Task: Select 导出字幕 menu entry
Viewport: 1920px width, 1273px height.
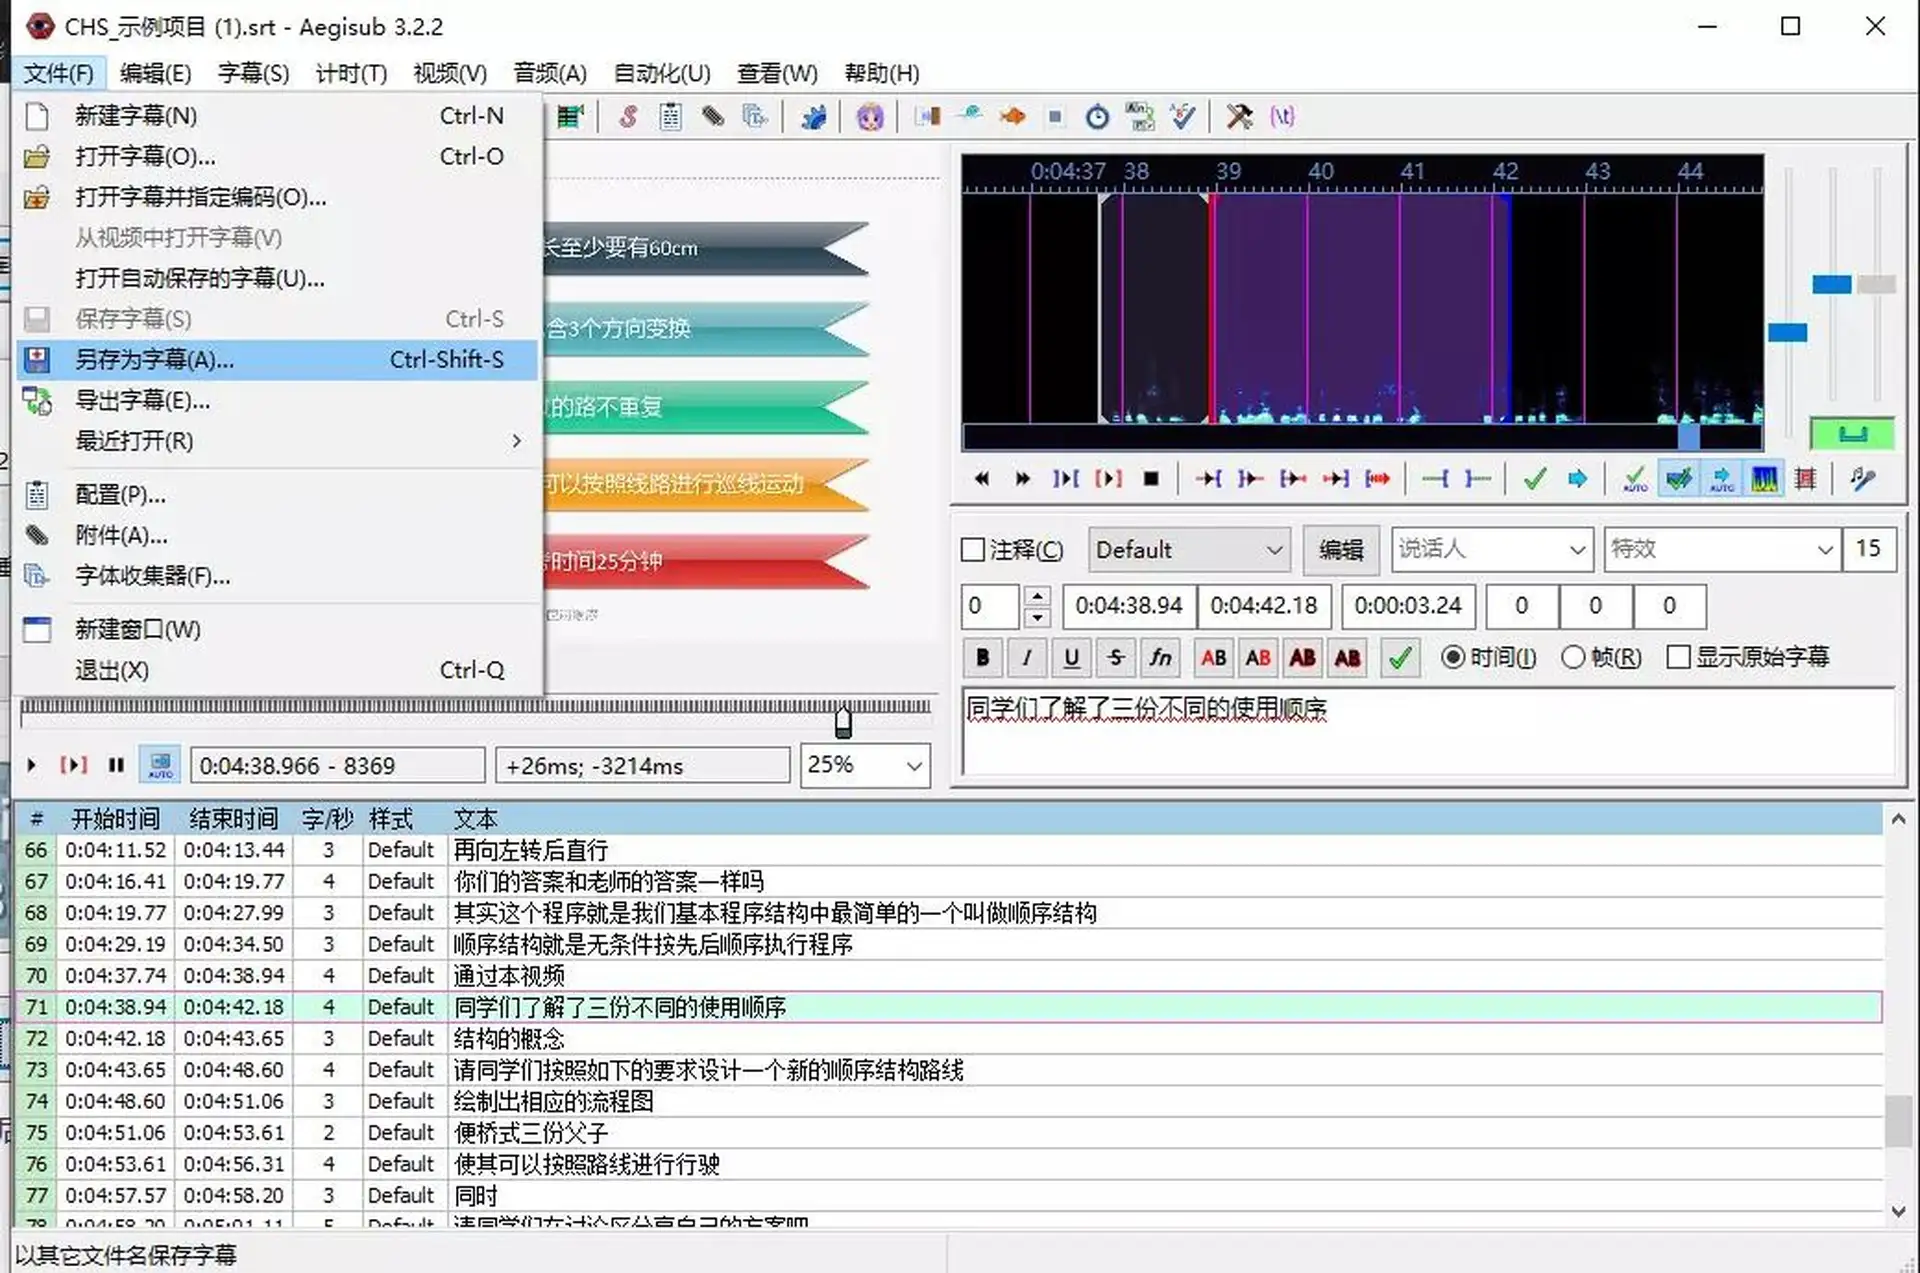Action: (142, 401)
